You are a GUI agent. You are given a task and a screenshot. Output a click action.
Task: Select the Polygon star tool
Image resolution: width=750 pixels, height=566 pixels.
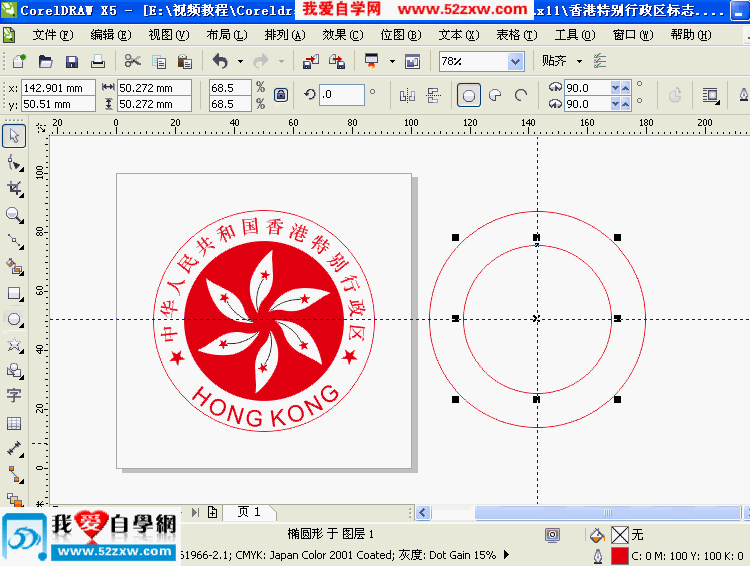pos(15,345)
